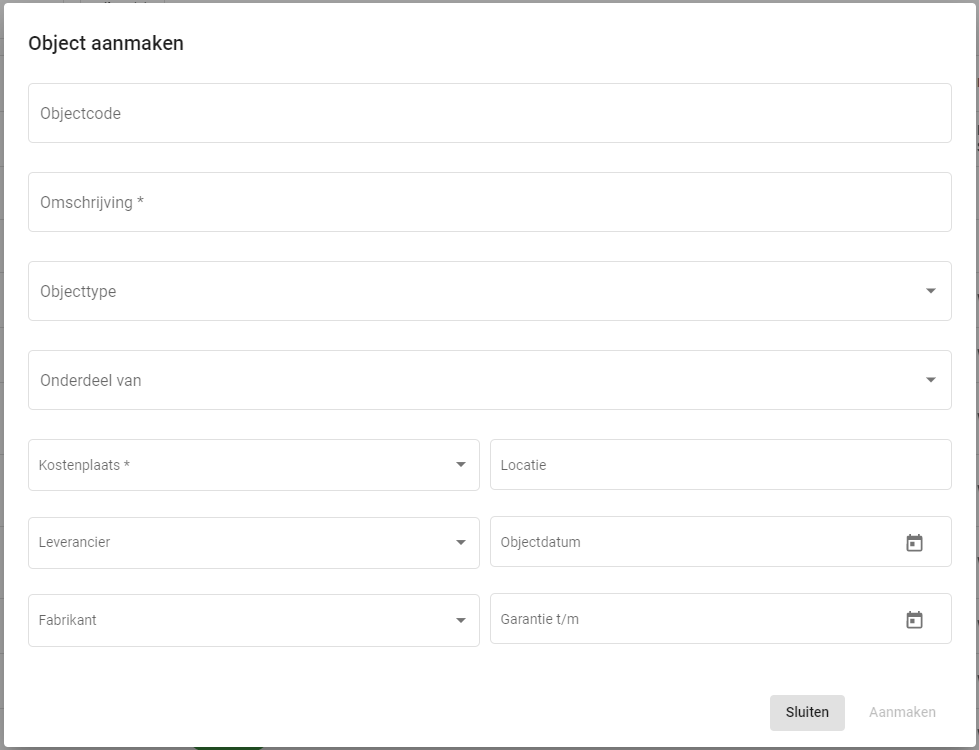Select the Locatie input field

coord(720,465)
